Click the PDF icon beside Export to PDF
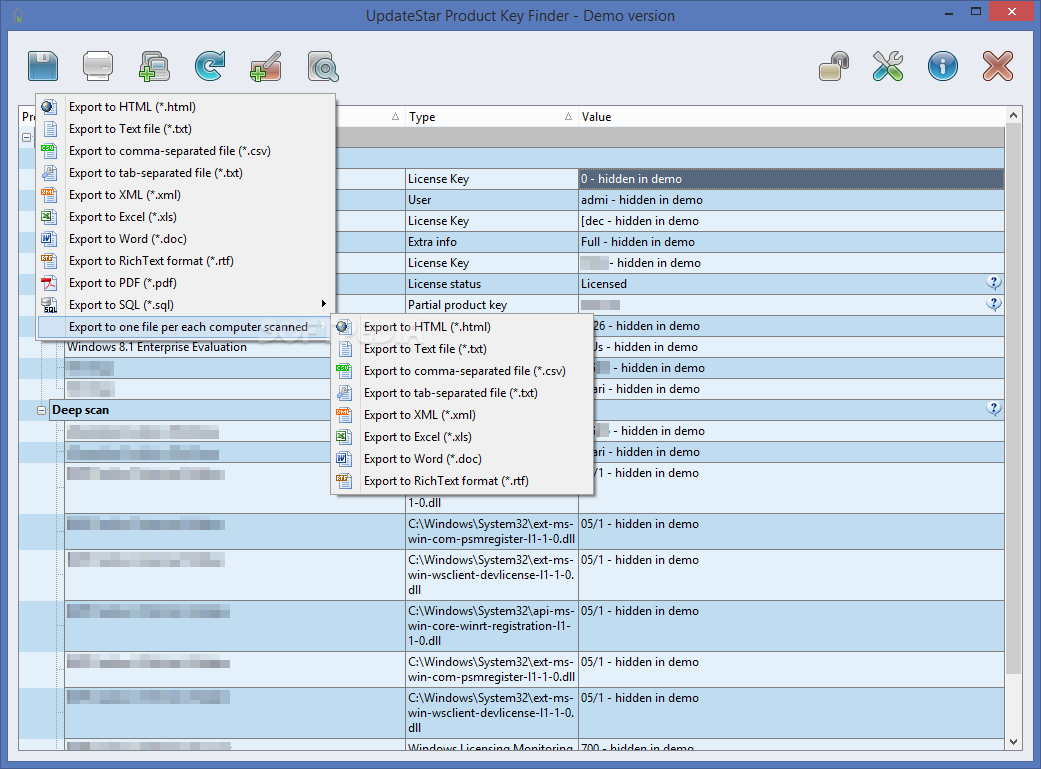This screenshot has height=769, width=1041. (x=49, y=283)
